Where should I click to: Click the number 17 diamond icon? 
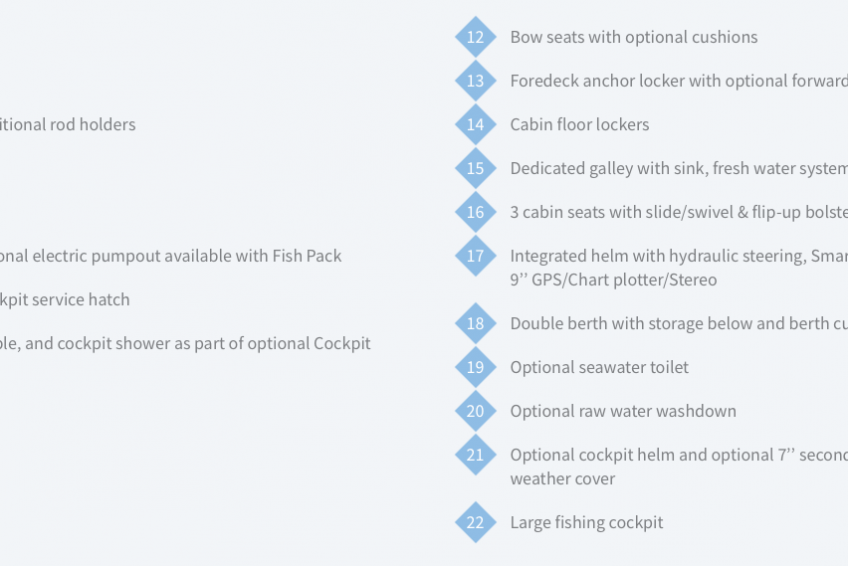475,256
